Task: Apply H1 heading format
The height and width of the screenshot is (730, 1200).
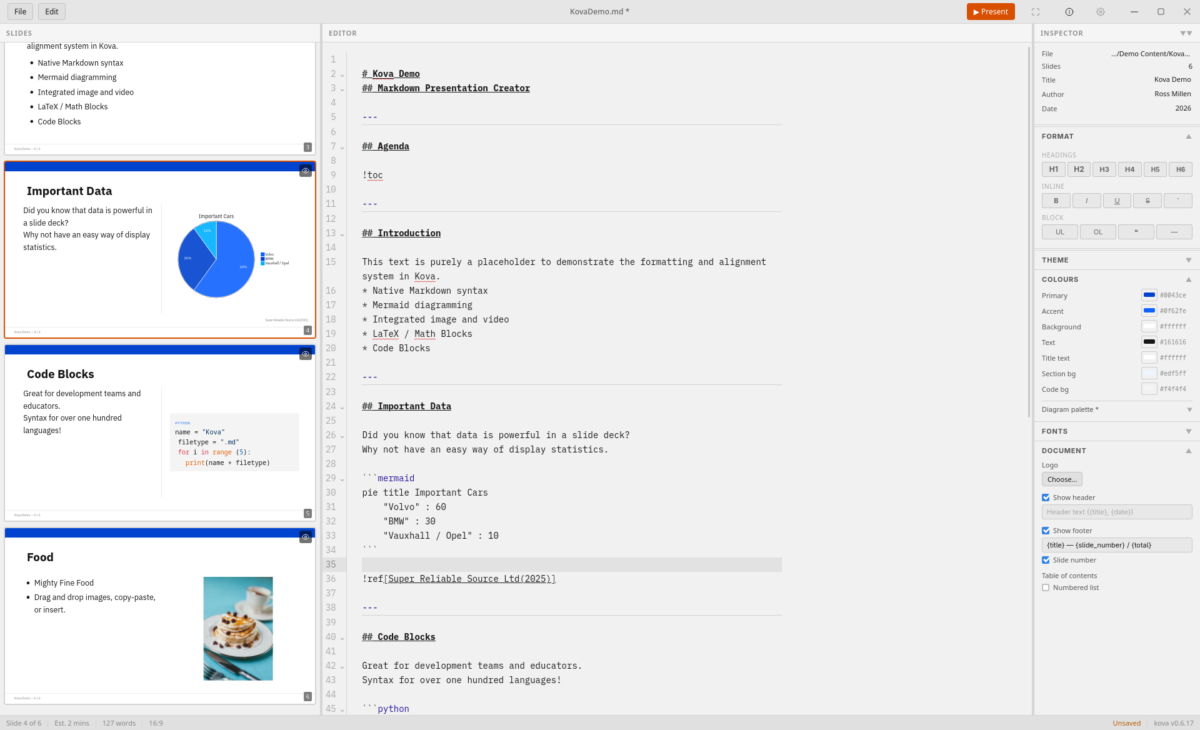Action: tap(1054, 169)
